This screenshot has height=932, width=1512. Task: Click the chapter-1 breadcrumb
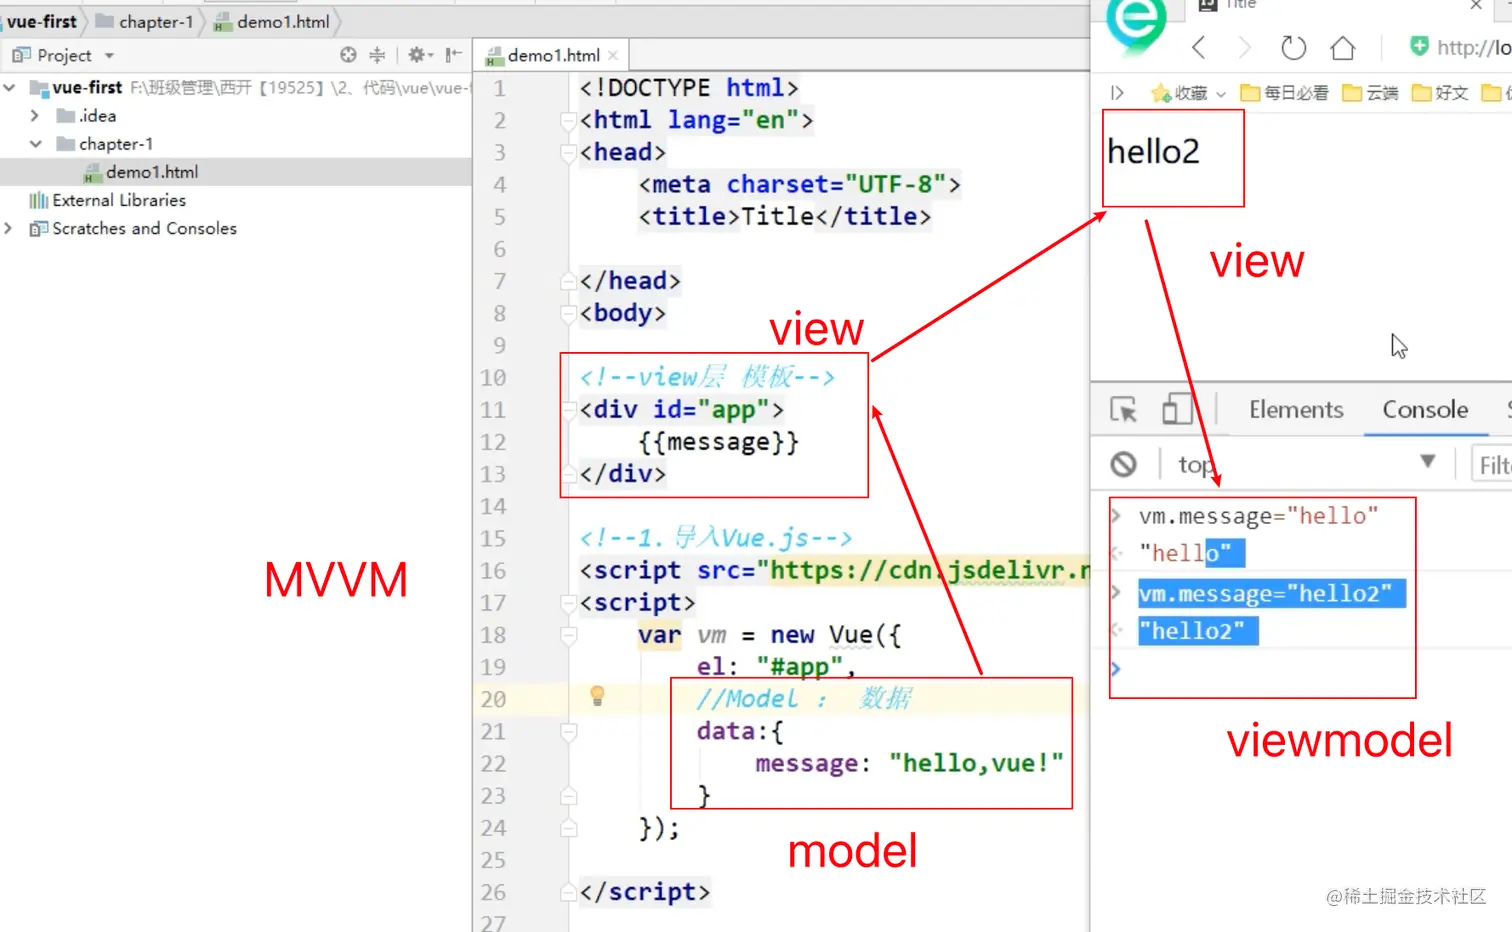(145, 21)
